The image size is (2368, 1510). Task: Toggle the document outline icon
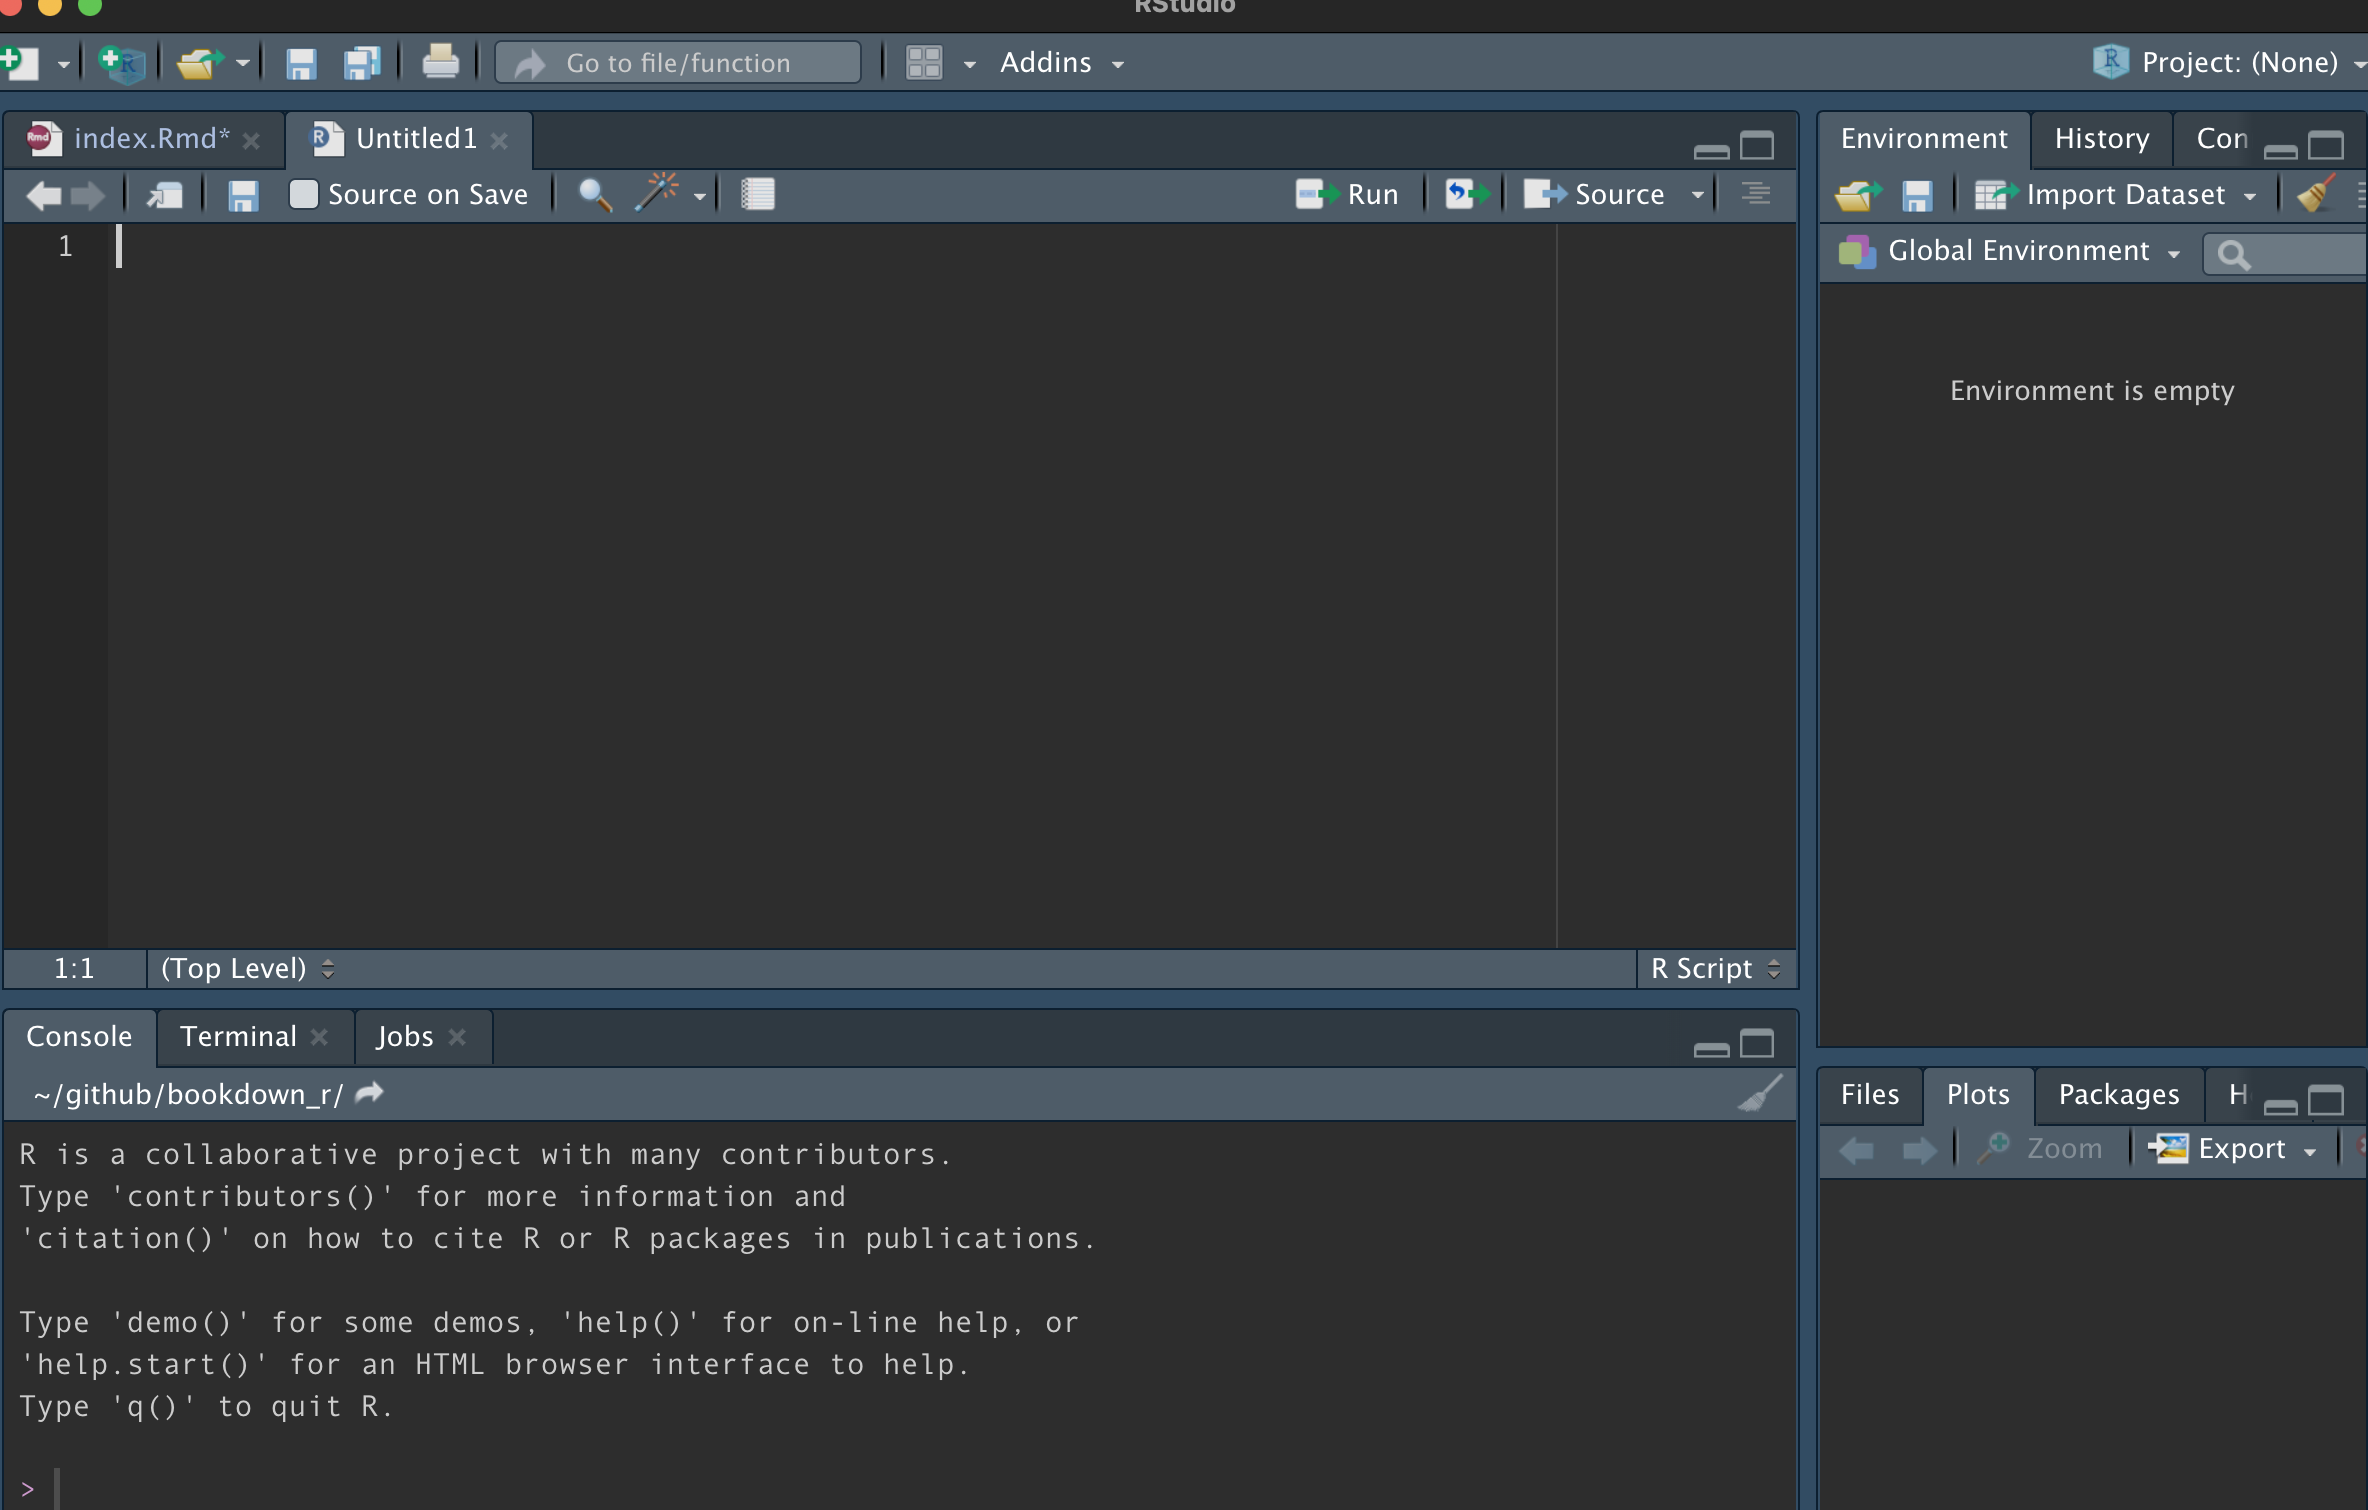[1755, 194]
